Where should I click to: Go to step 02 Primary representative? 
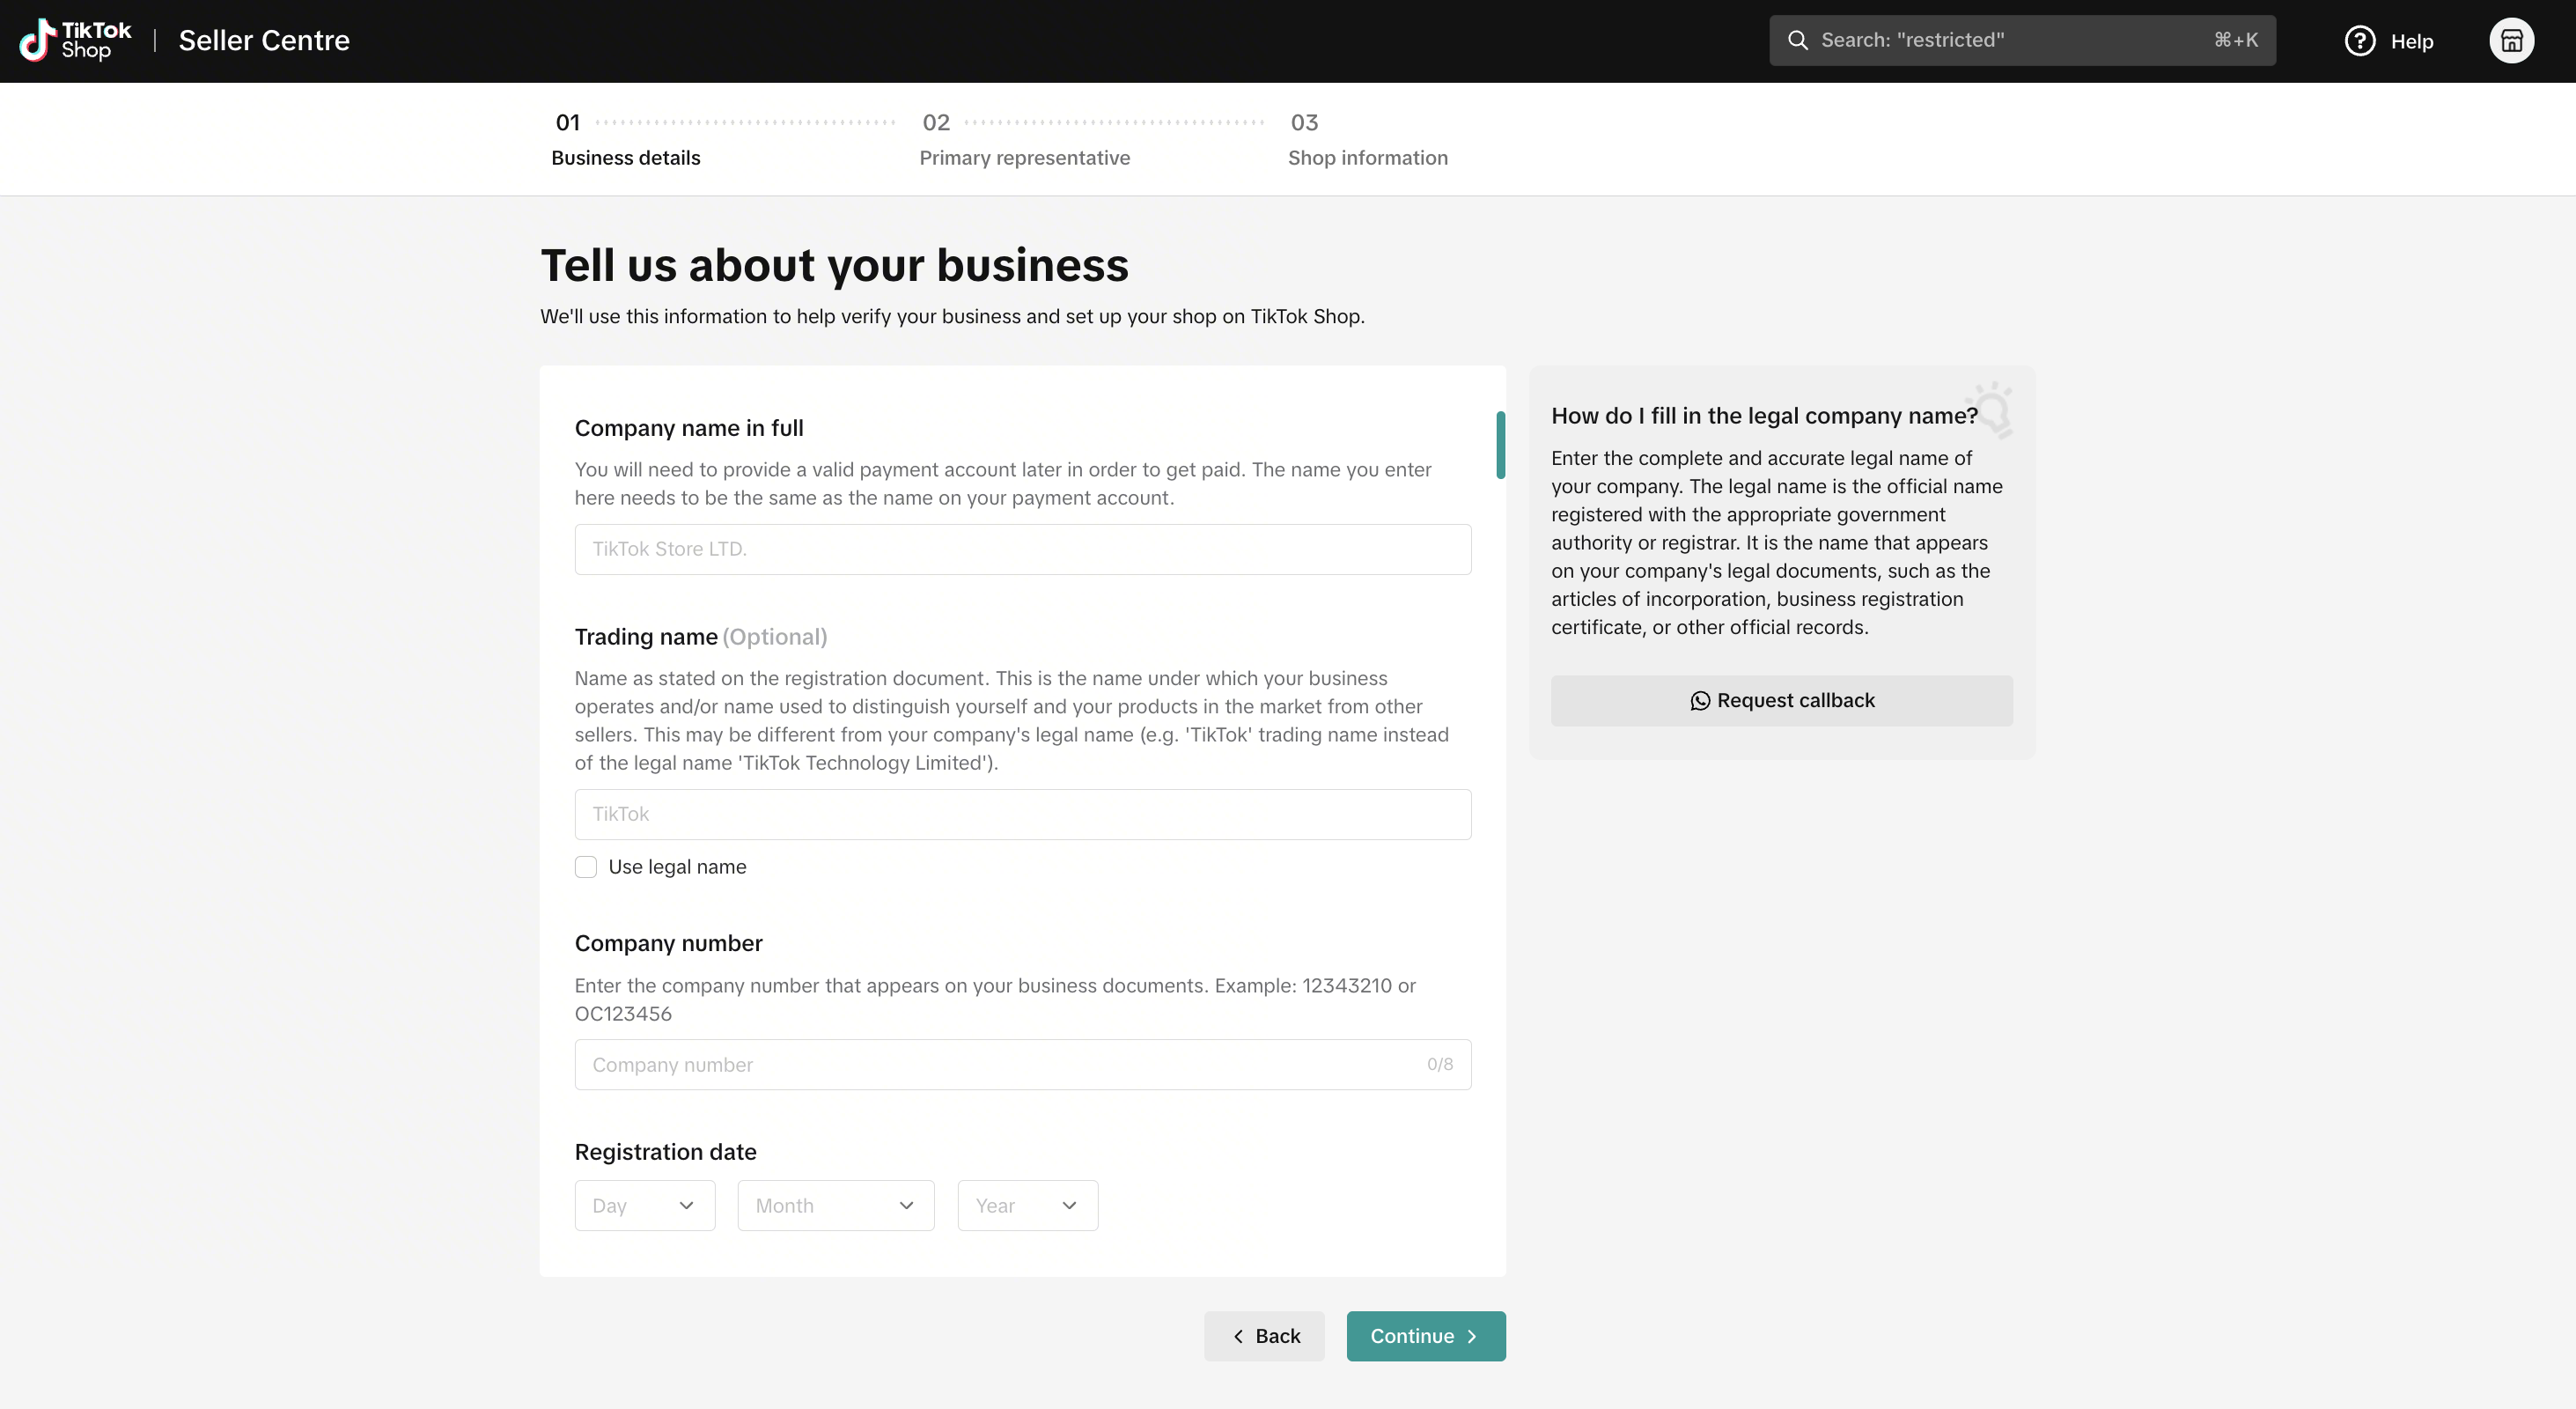(x=1024, y=139)
